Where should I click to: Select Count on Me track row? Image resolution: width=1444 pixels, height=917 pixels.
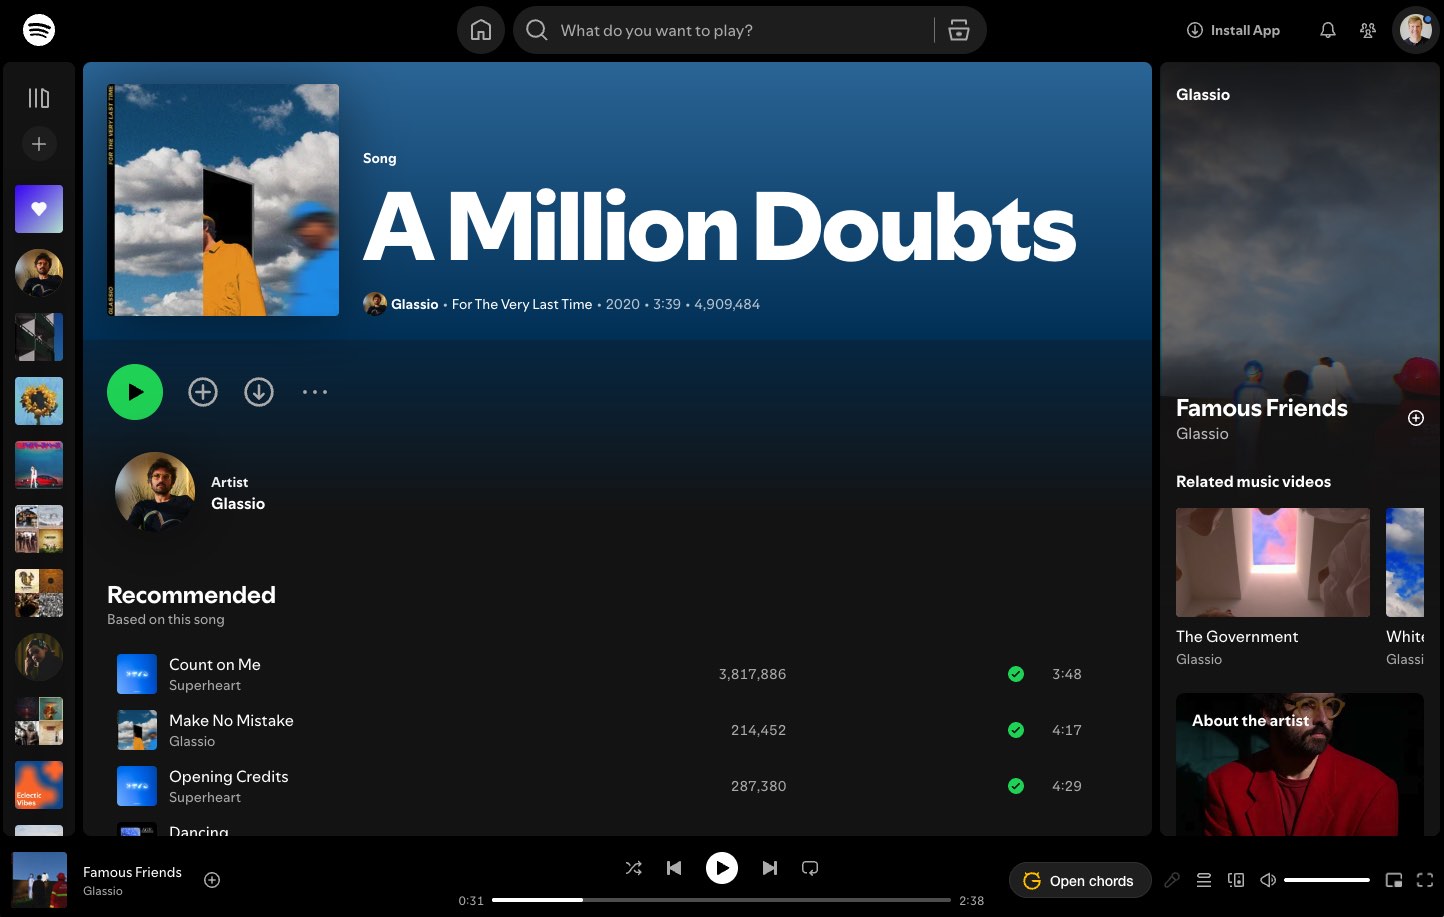(x=617, y=674)
